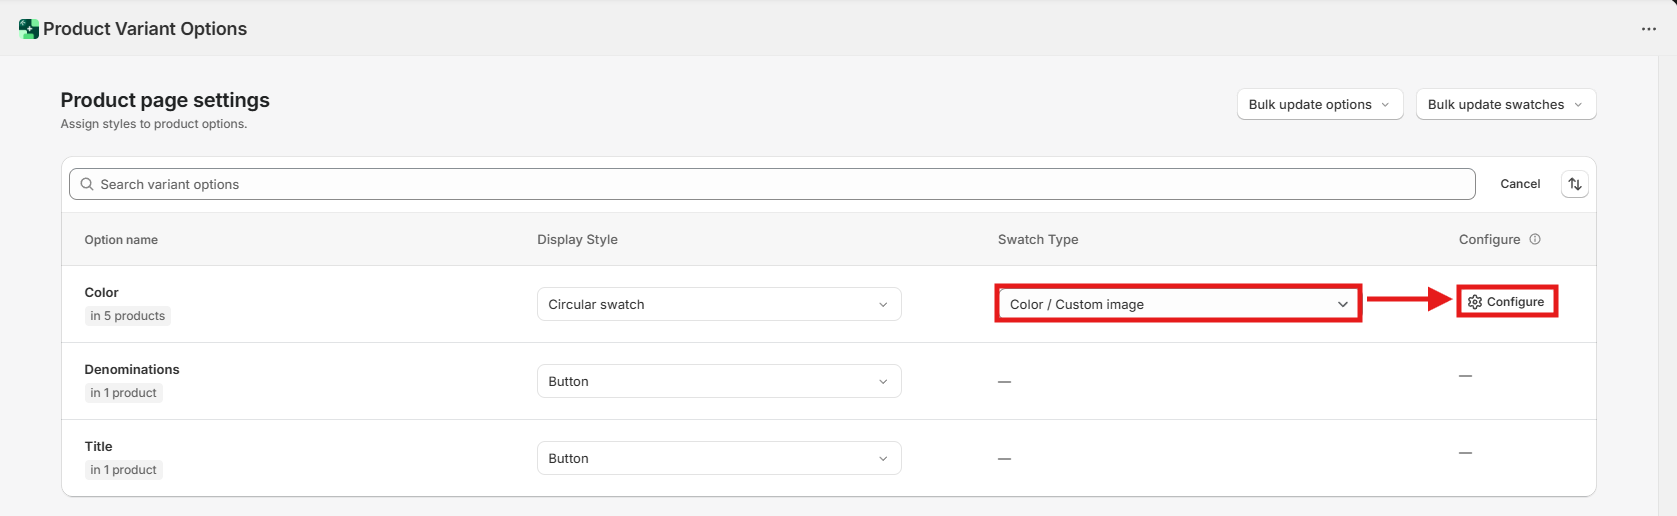Click the 'in 5 products' badge

(127, 316)
